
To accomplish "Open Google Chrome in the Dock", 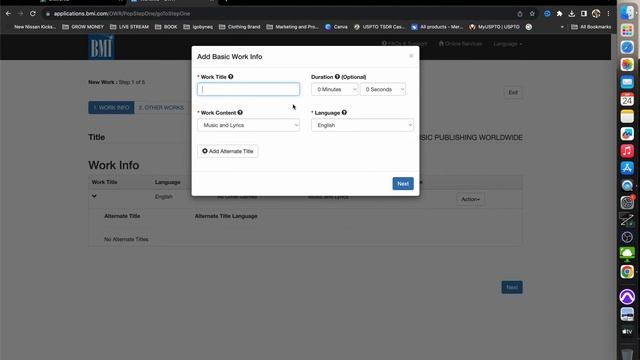I will tap(627, 271).
